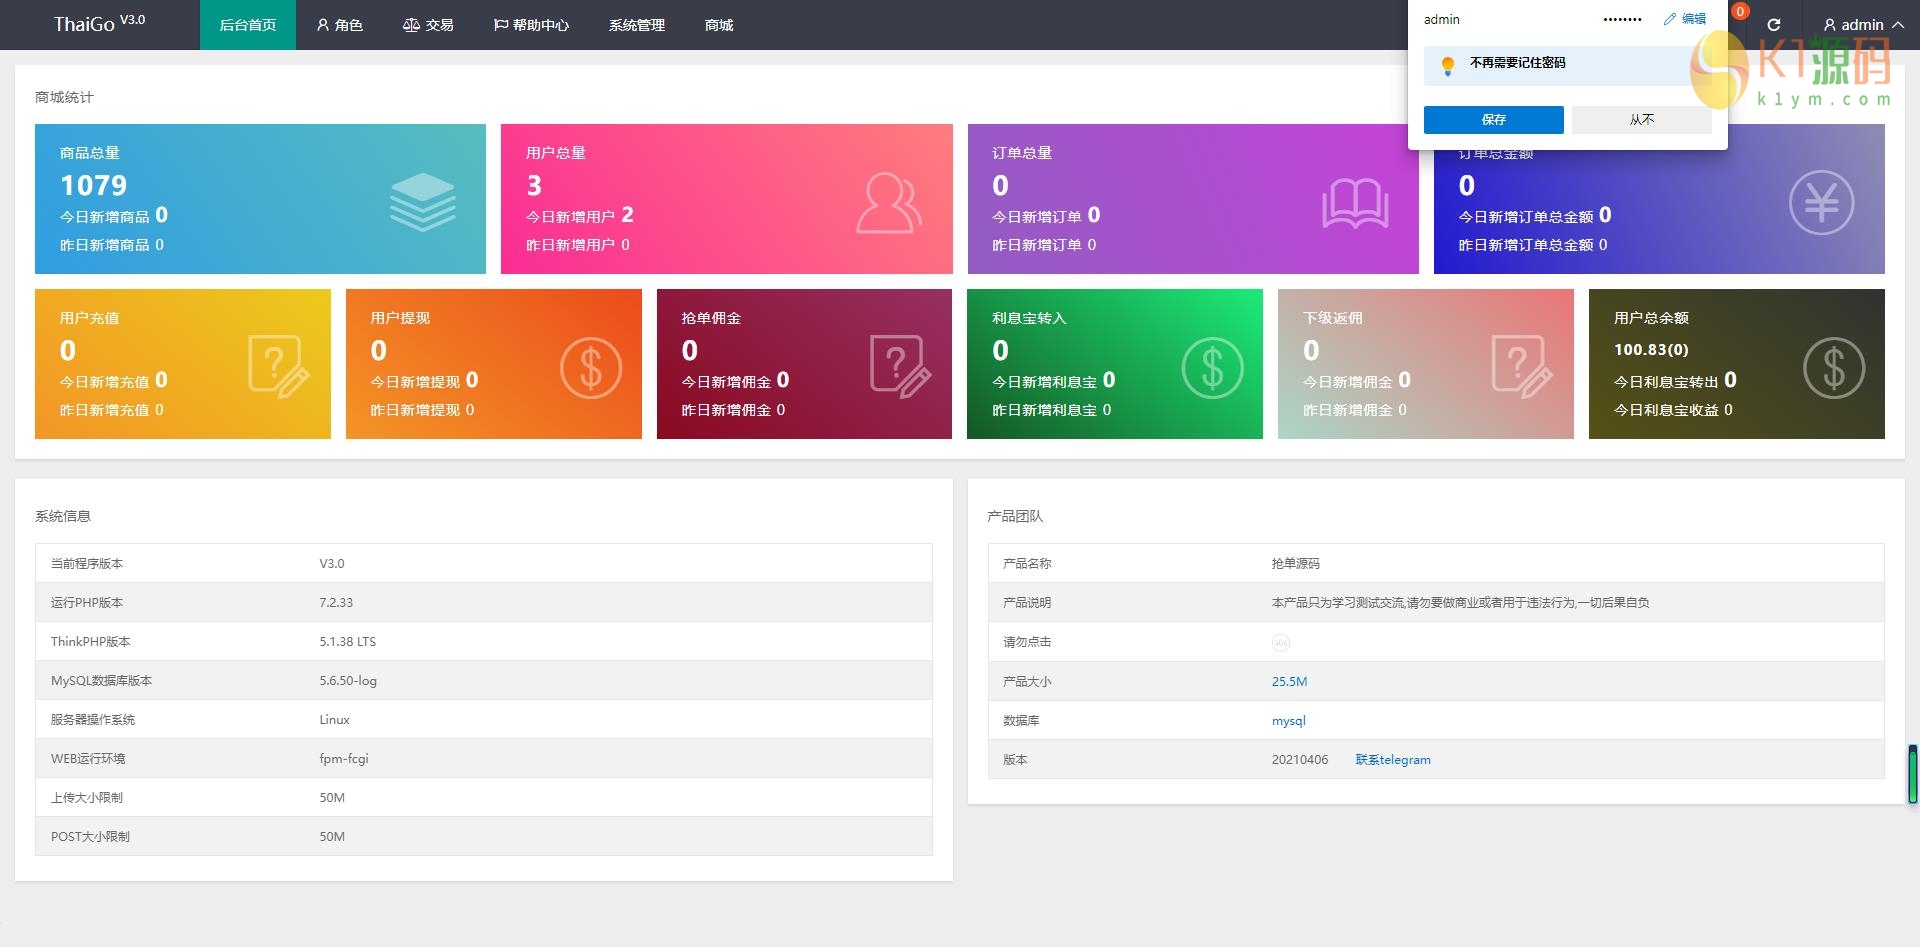The image size is (1920, 947).
Task: Click the layers icon on 商品总量 card
Action: tap(422, 202)
